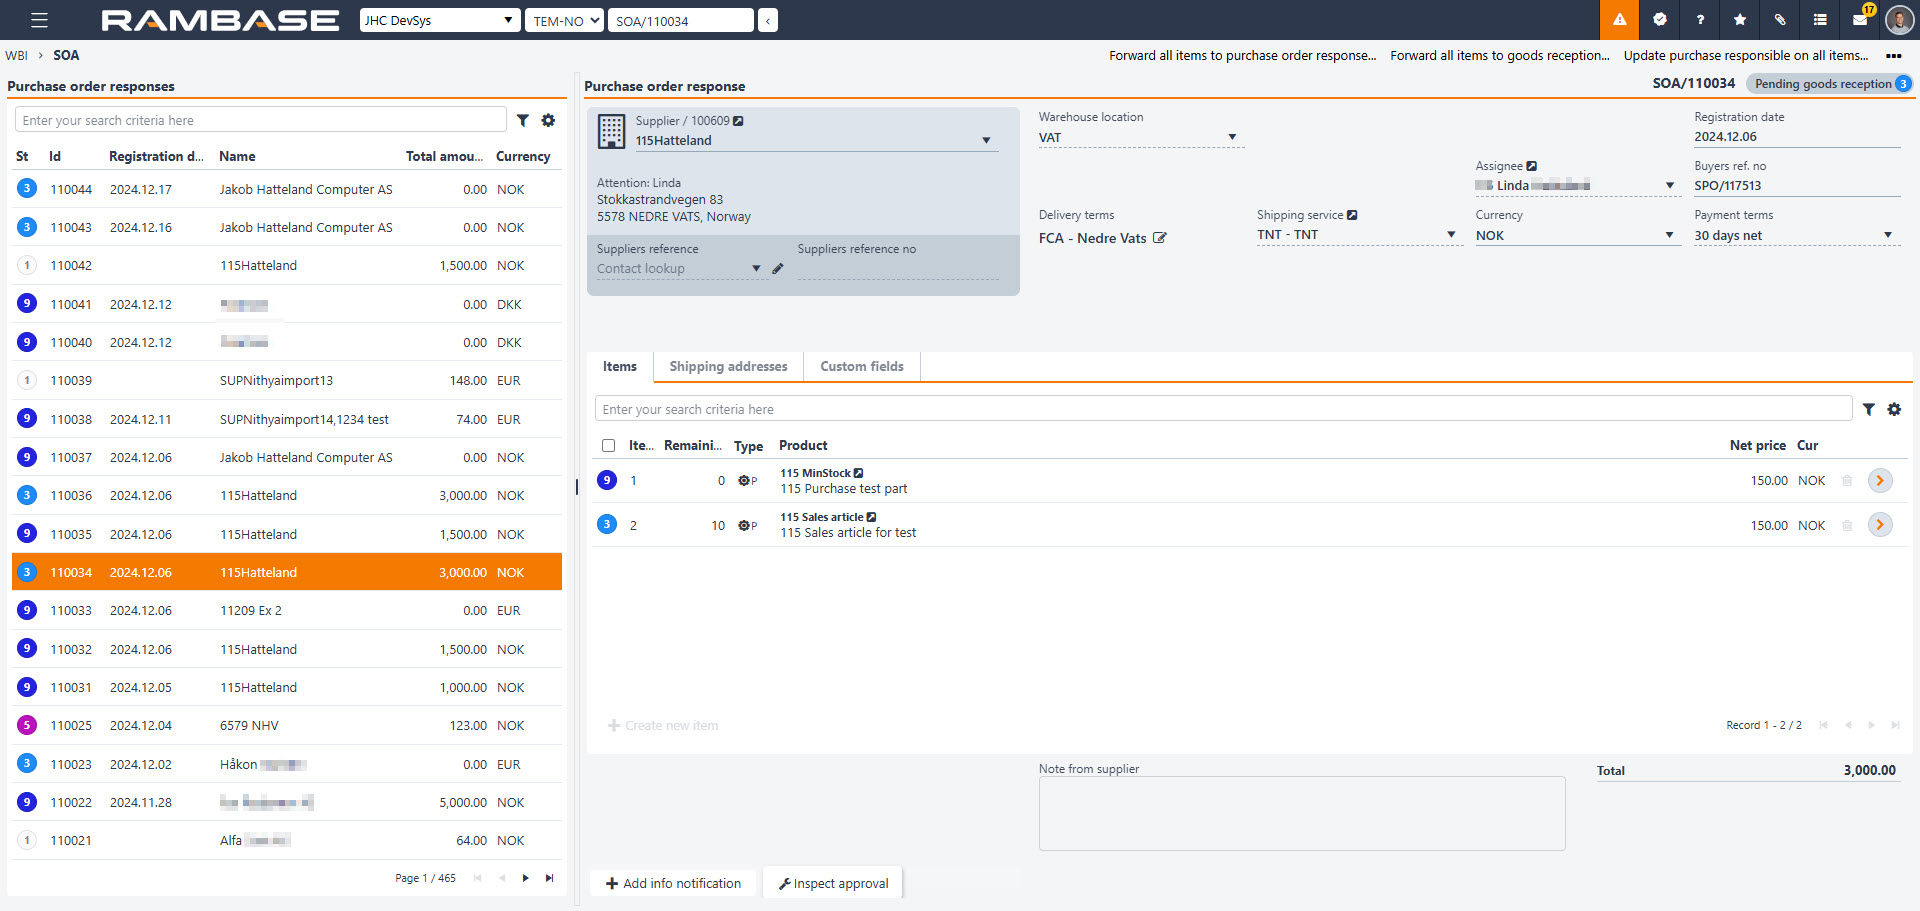Open items list settings gear
The height and width of the screenshot is (911, 1920).
tap(1894, 409)
